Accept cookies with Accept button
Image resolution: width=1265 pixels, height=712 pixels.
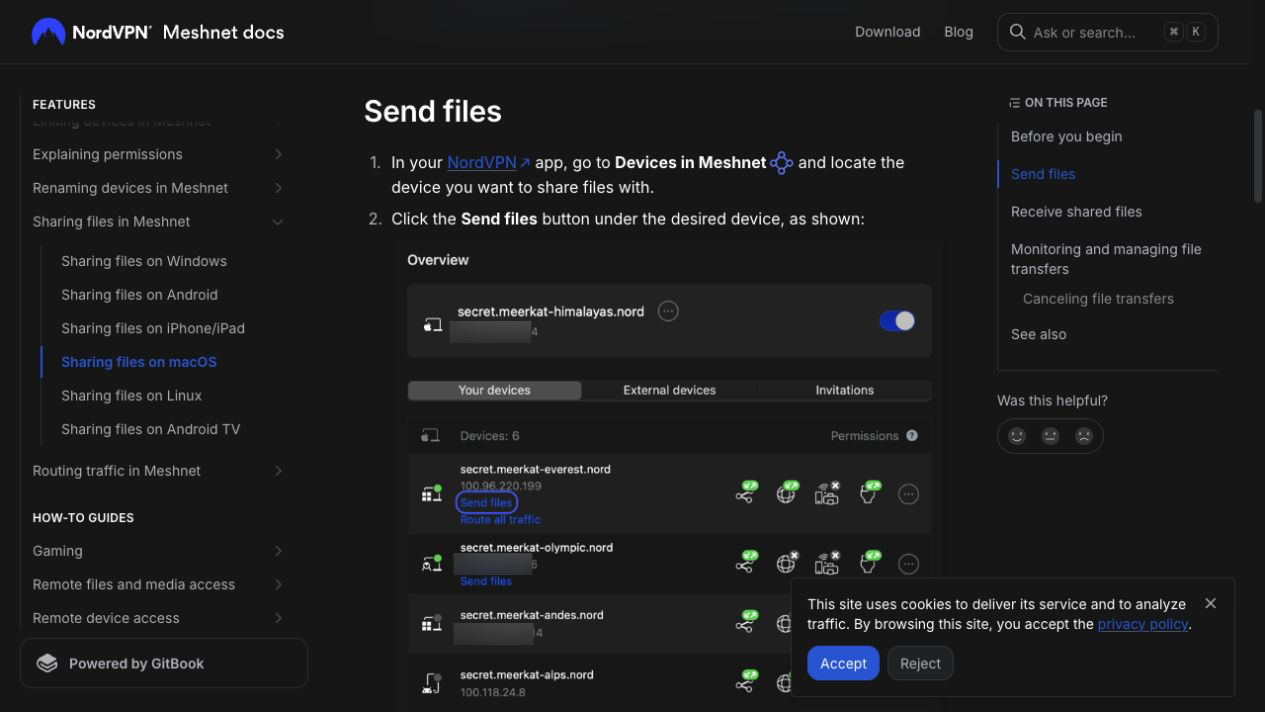click(x=843, y=663)
